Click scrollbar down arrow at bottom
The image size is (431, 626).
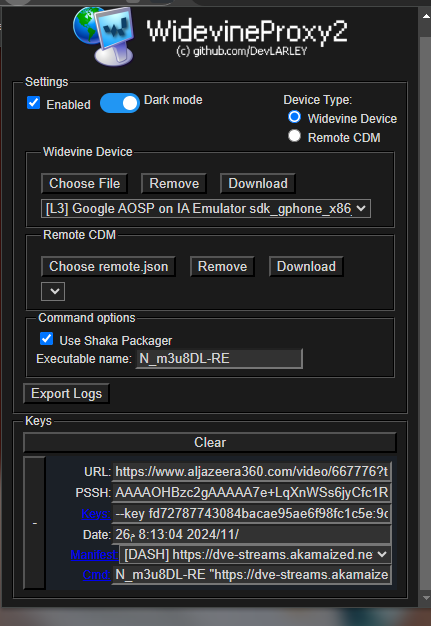(x=425, y=598)
